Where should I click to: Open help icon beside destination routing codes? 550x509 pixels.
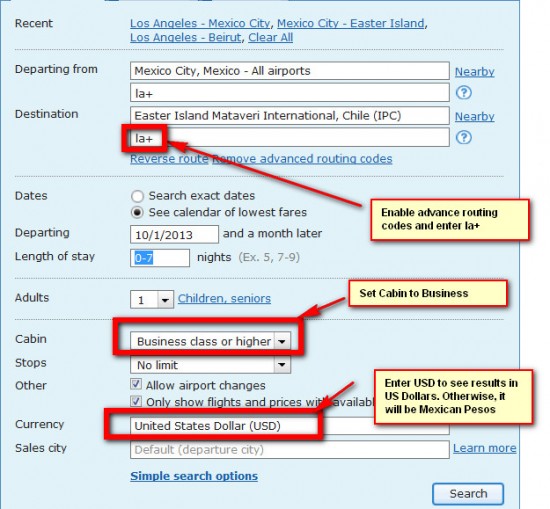point(463,137)
